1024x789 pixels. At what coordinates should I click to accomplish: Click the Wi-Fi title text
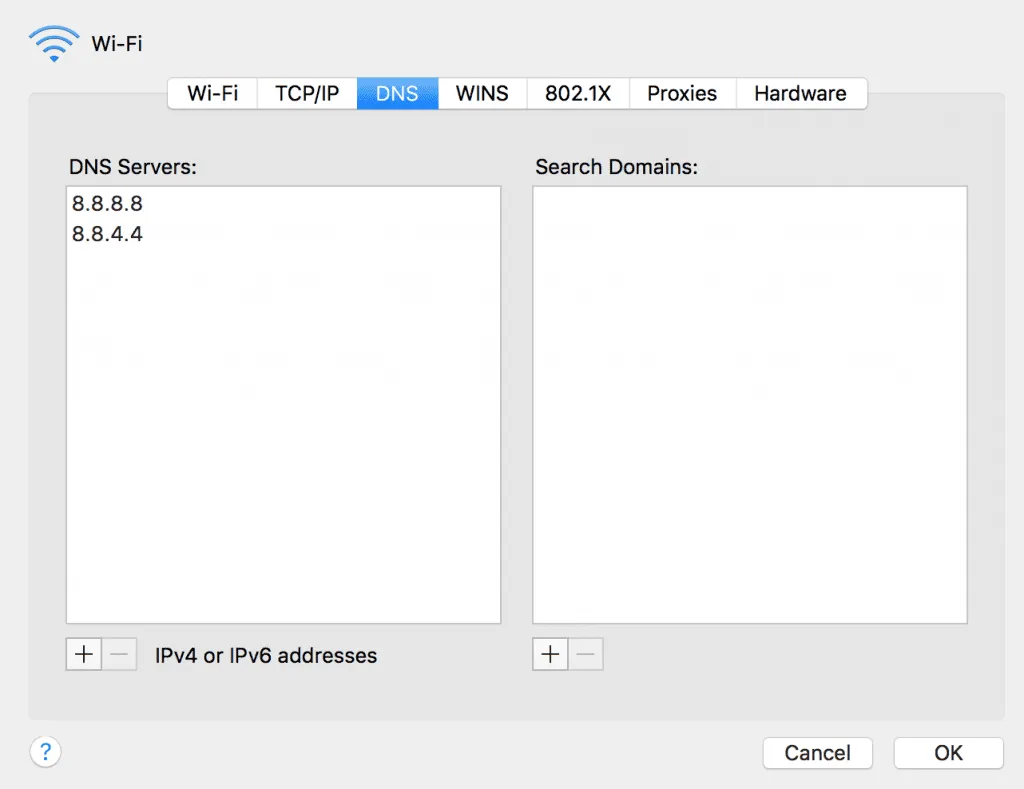pos(117,44)
